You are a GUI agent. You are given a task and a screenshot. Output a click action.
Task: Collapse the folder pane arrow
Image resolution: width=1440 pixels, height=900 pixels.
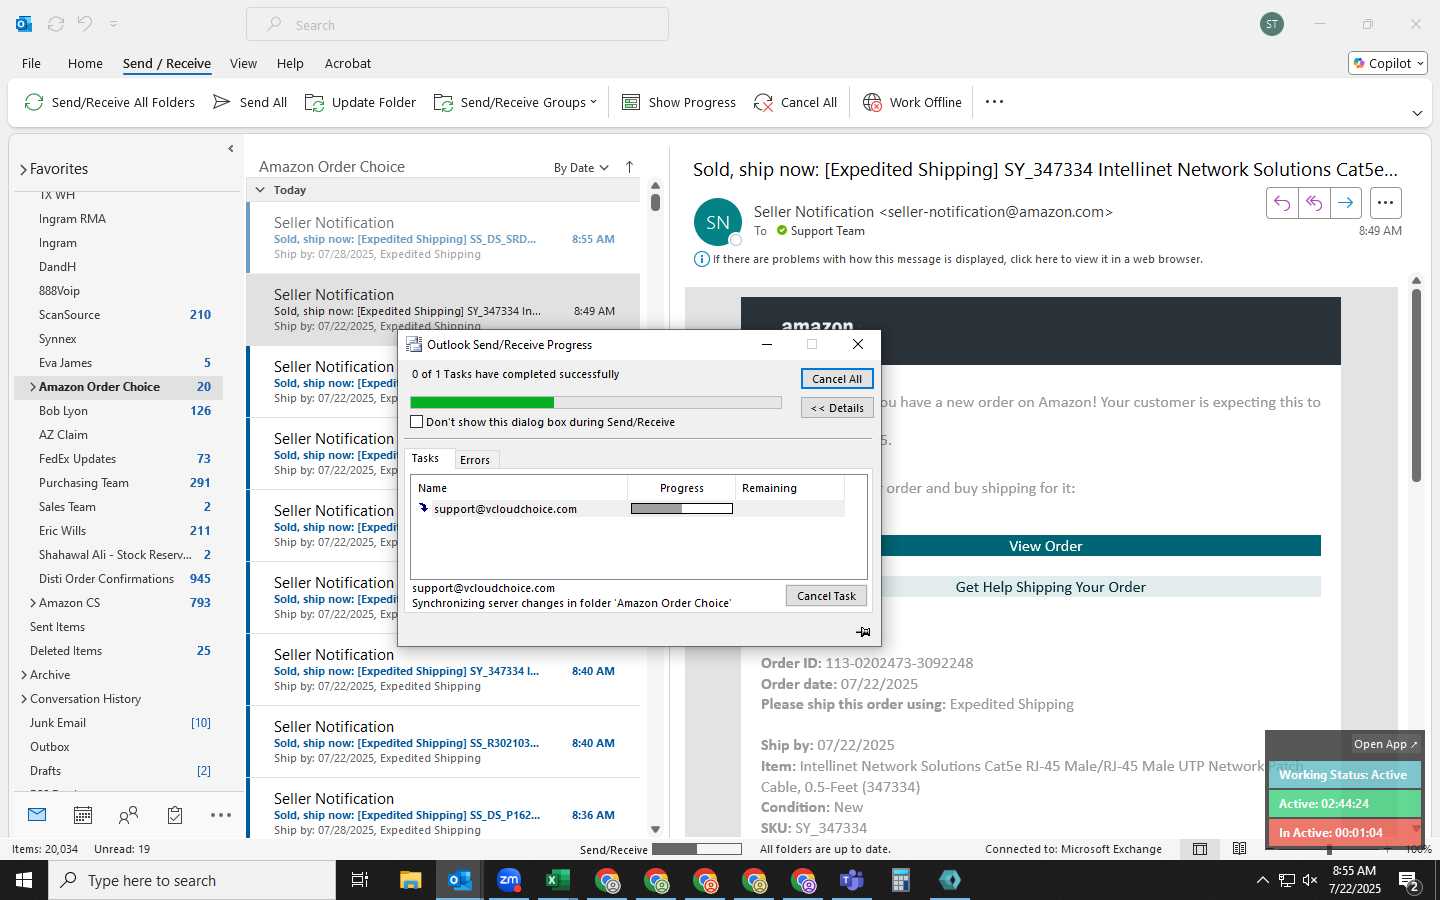[x=231, y=148]
